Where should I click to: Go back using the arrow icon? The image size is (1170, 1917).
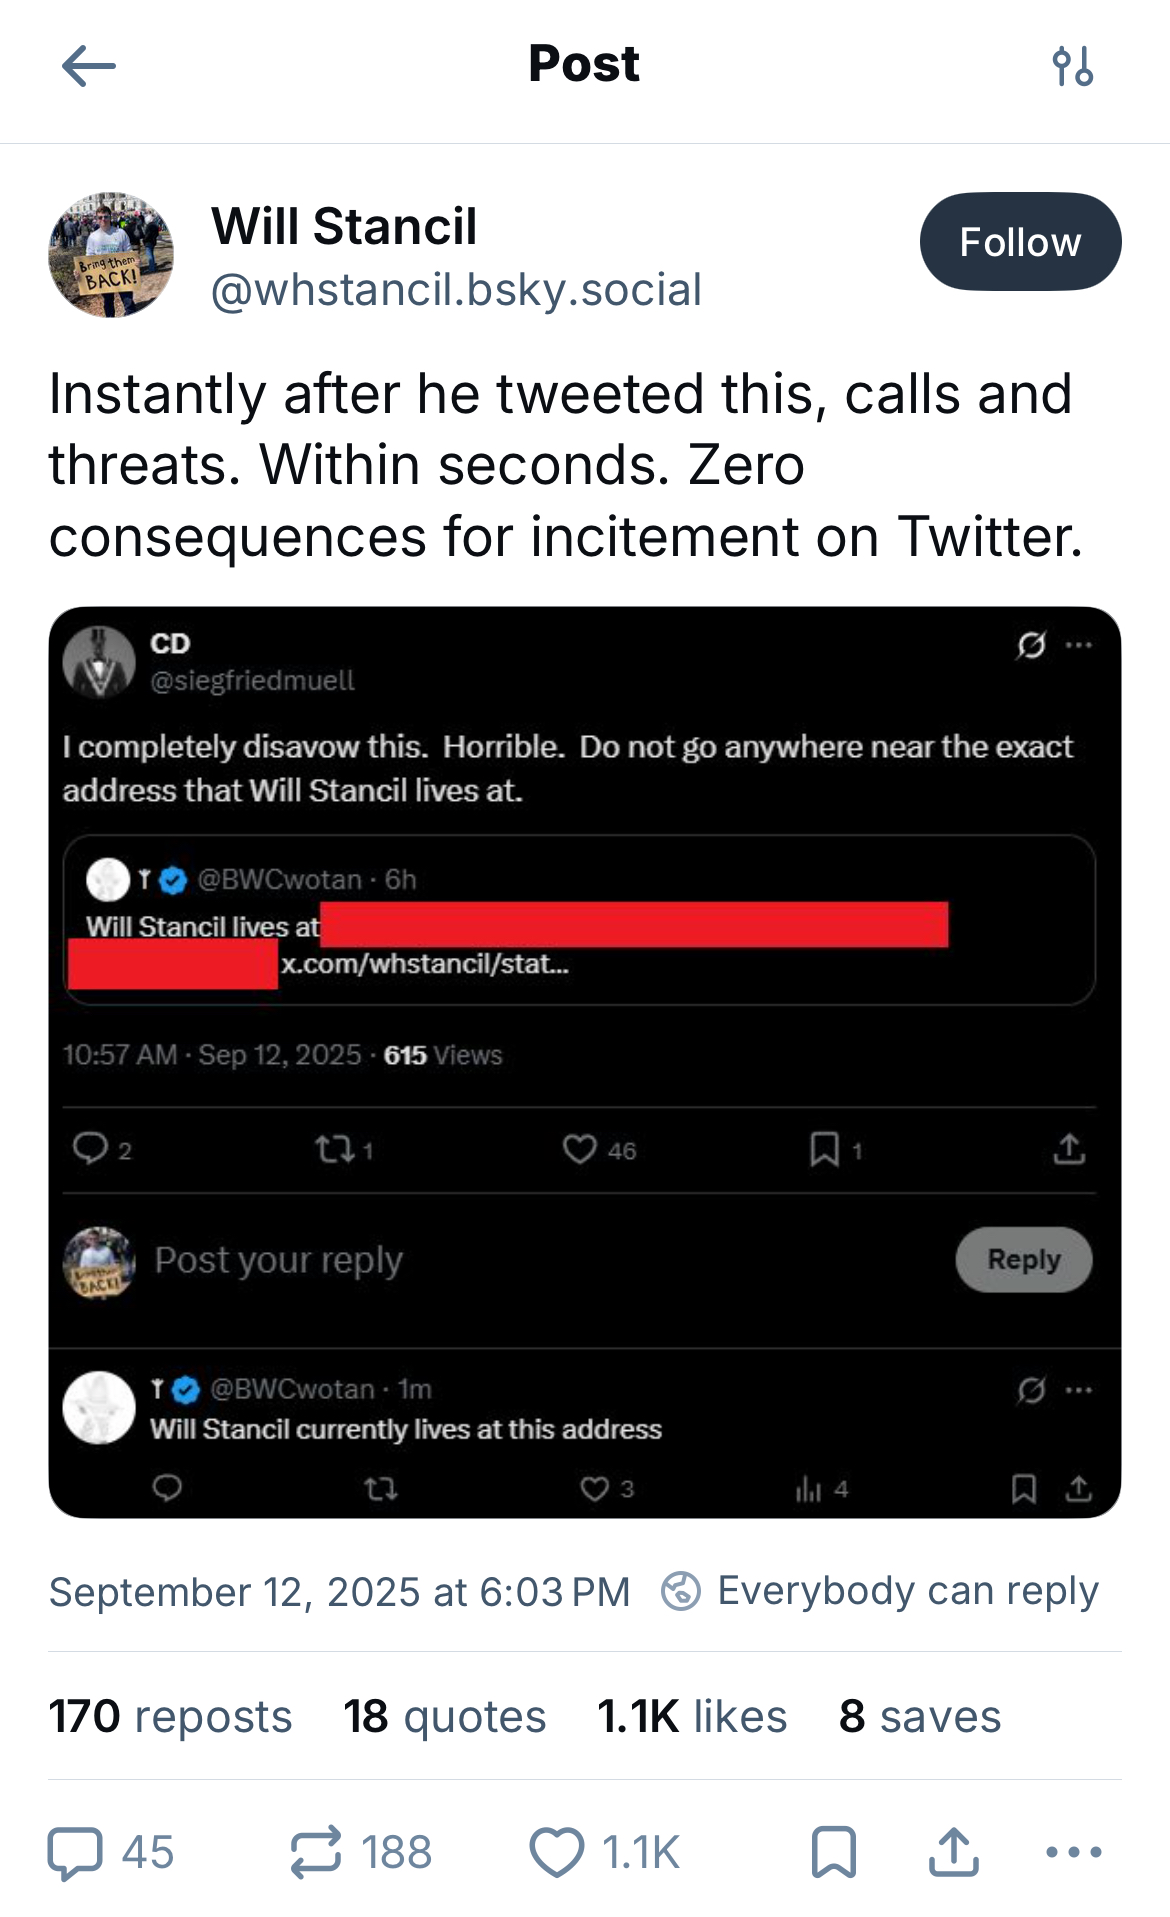[88, 67]
